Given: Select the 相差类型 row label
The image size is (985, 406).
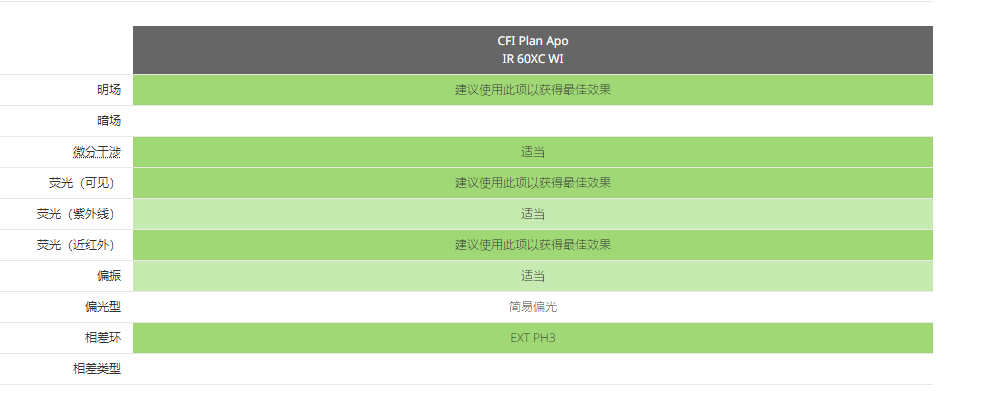Looking at the screenshot, I should pyautogui.click(x=97, y=369).
